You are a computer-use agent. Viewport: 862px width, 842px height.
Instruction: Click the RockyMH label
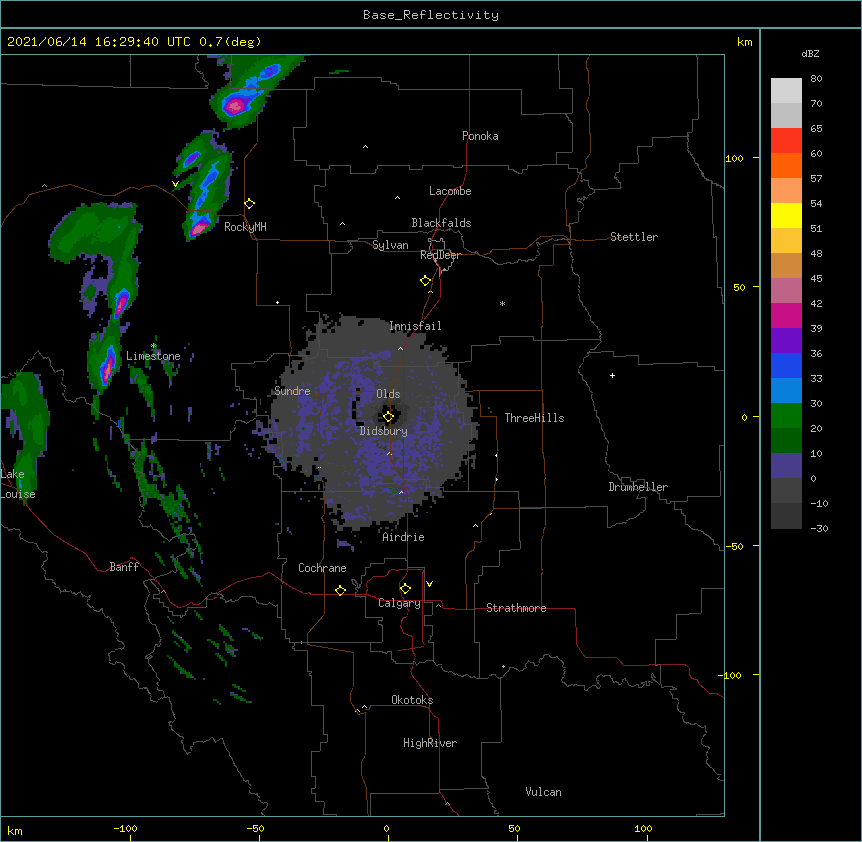coord(245,227)
